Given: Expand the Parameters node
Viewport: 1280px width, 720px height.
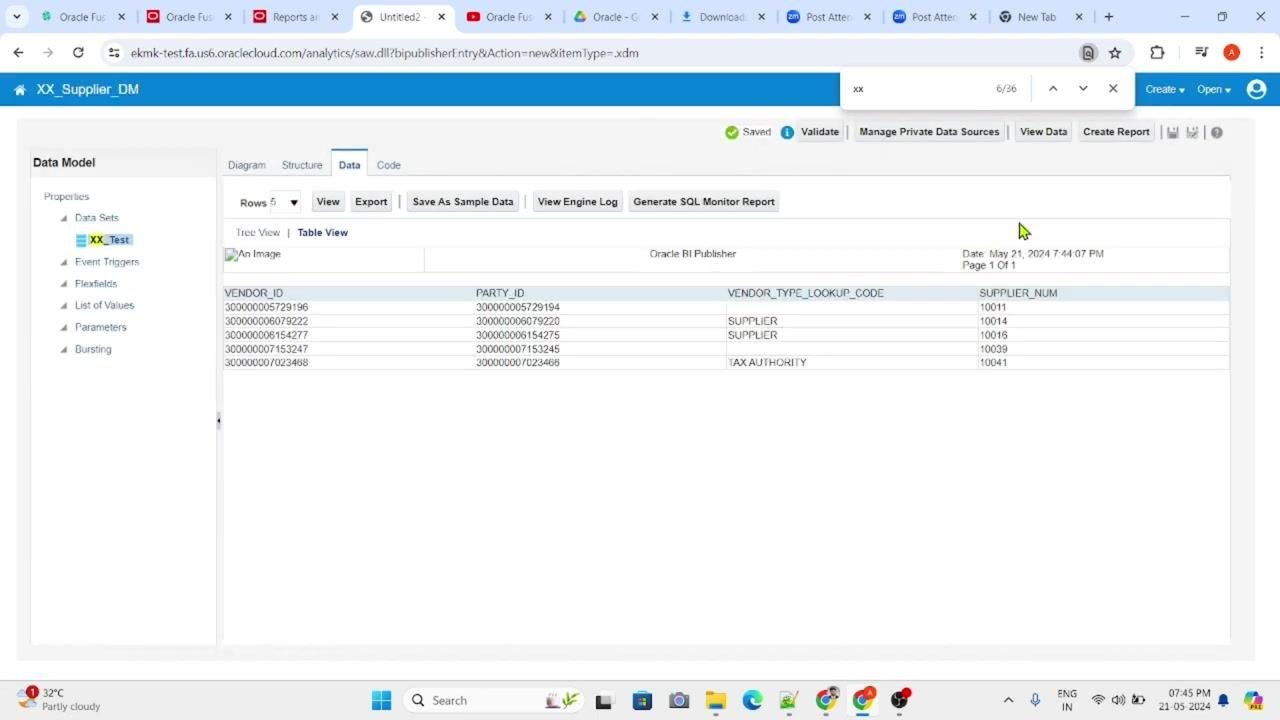Looking at the screenshot, I should [64, 328].
